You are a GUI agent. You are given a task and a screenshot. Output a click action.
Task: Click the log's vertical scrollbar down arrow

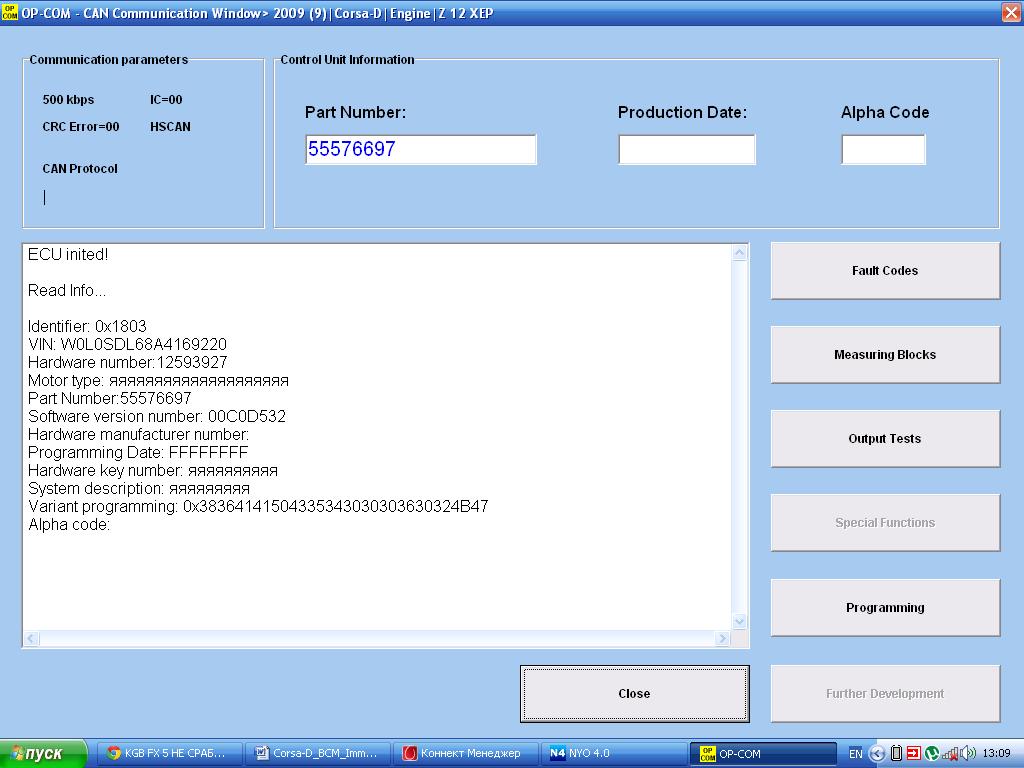tap(739, 621)
